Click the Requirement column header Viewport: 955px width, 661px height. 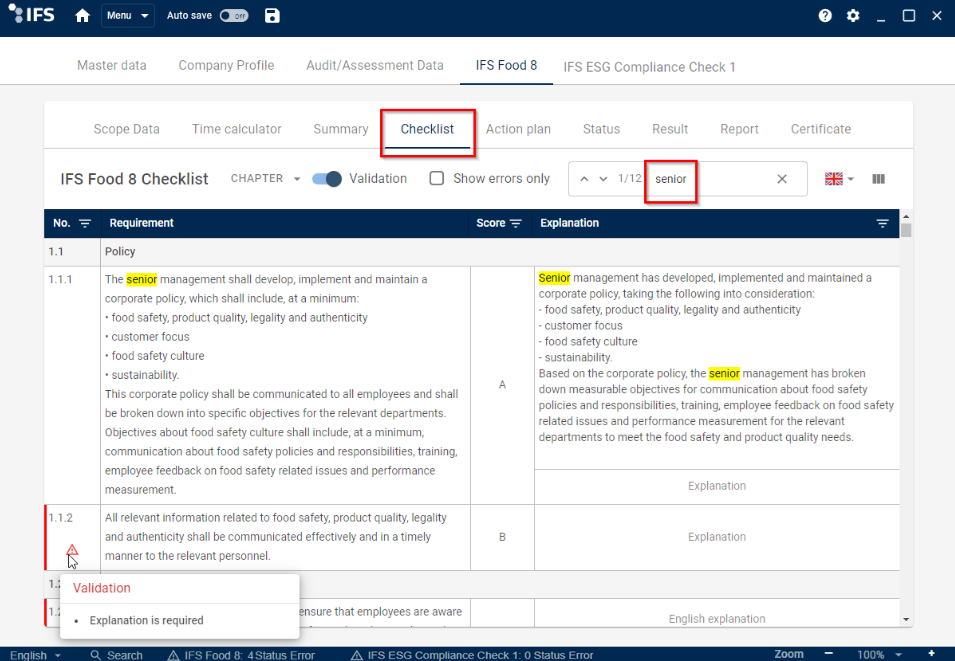(x=141, y=224)
